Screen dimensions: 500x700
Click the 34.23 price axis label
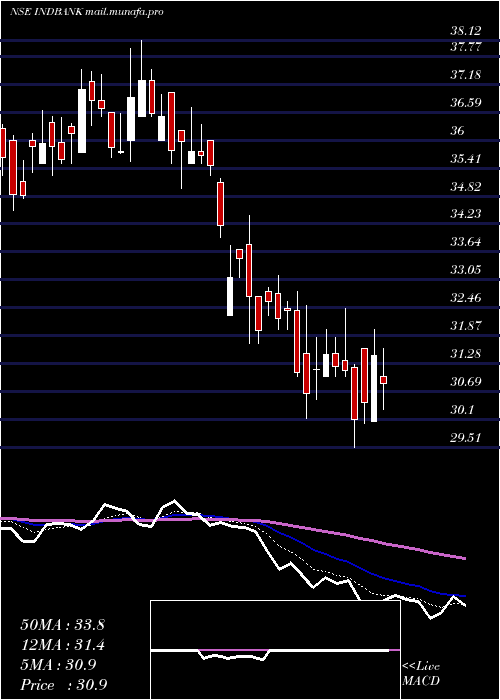pos(466,214)
